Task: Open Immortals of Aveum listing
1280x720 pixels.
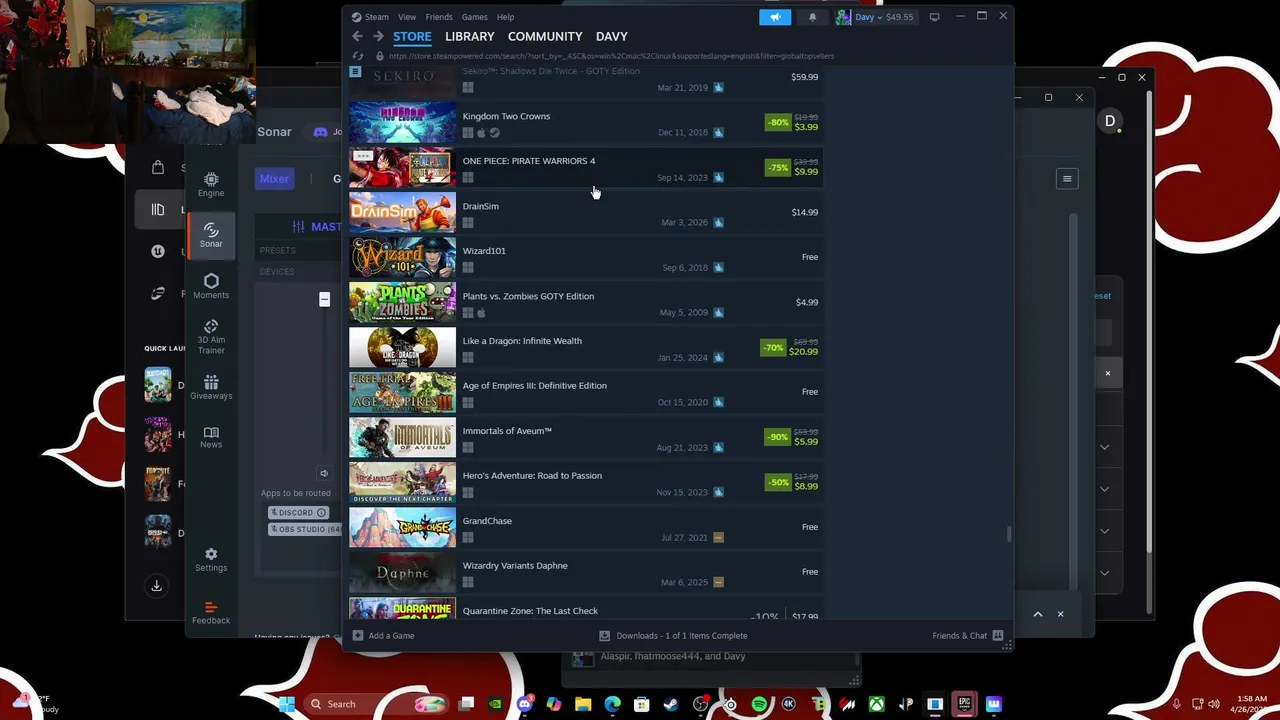Action: (x=585, y=438)
